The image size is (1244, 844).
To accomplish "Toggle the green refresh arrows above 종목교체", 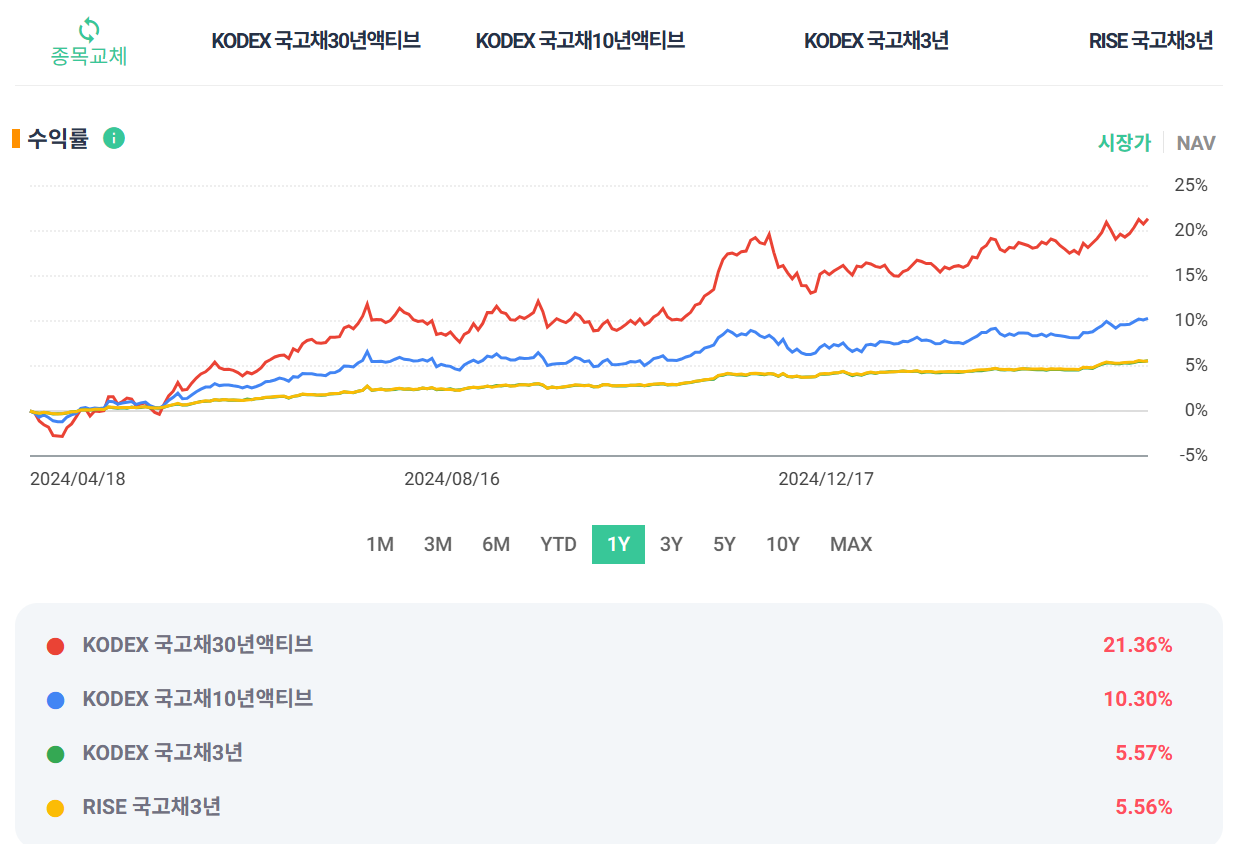I will [x=87, y=29].
